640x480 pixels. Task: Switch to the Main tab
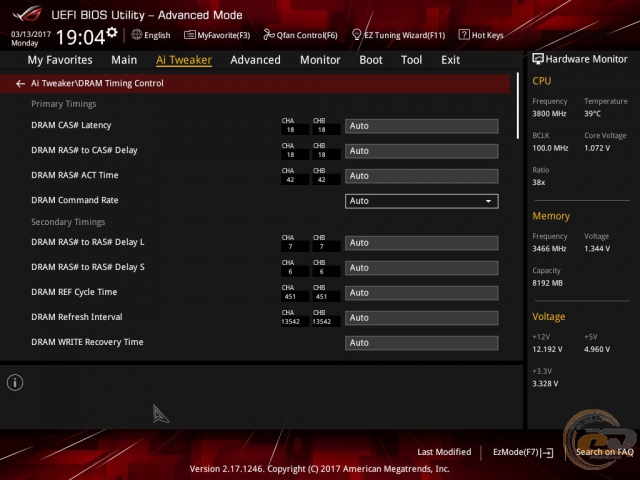coord(124,60)
